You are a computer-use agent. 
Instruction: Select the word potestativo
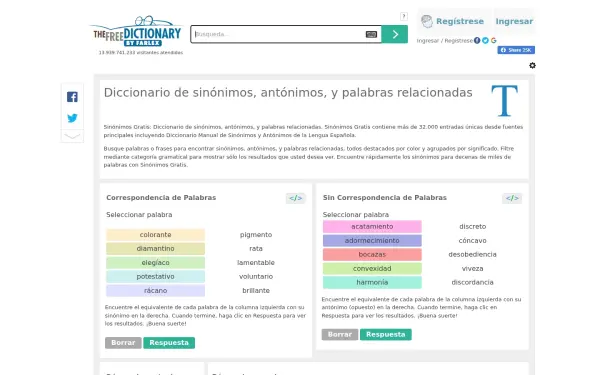[155, 276]
